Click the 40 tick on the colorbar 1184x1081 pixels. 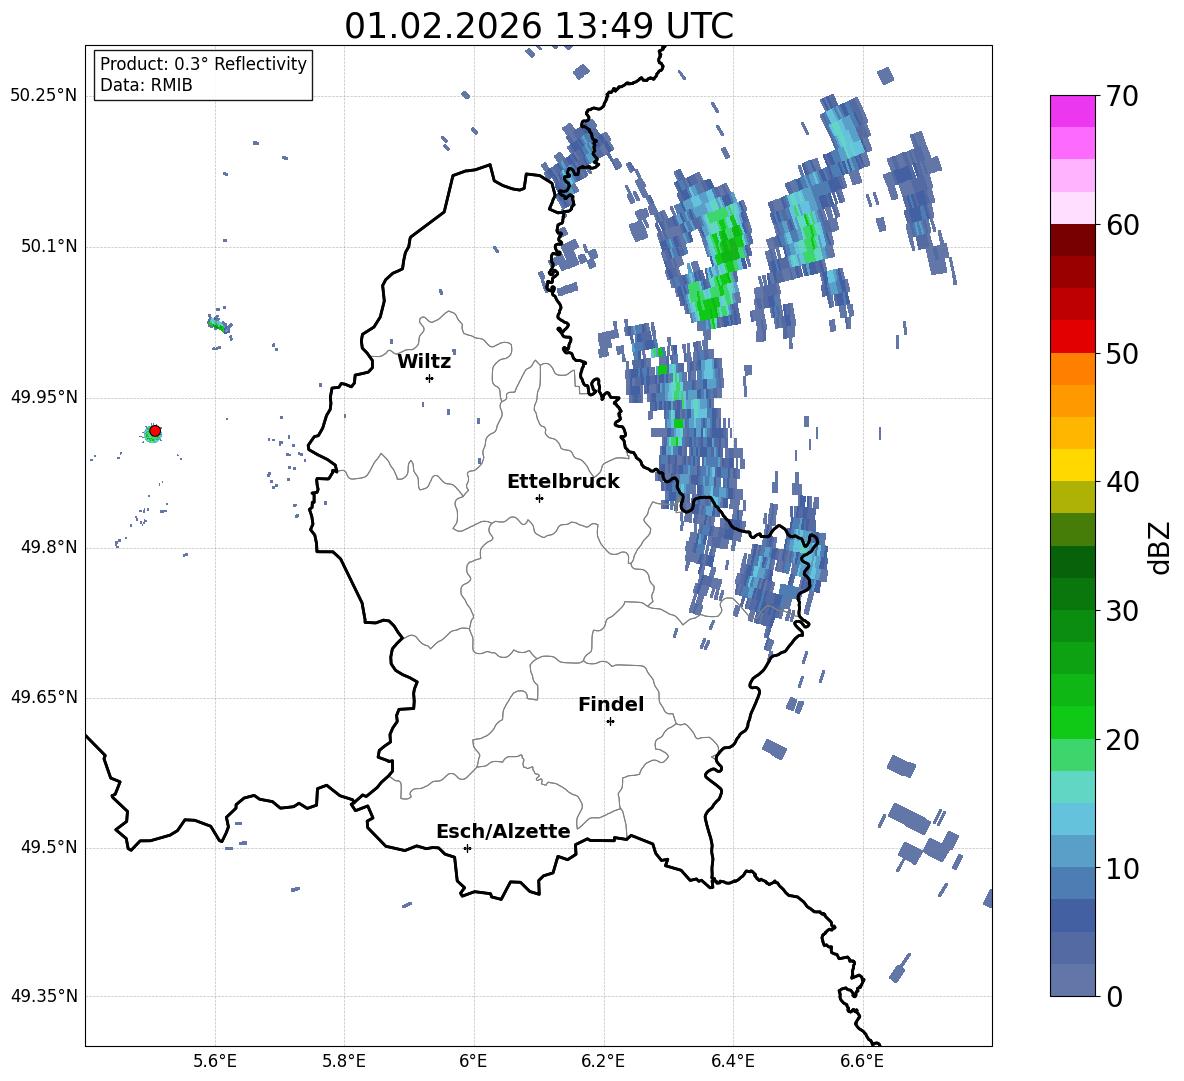tap(1122, 482)
